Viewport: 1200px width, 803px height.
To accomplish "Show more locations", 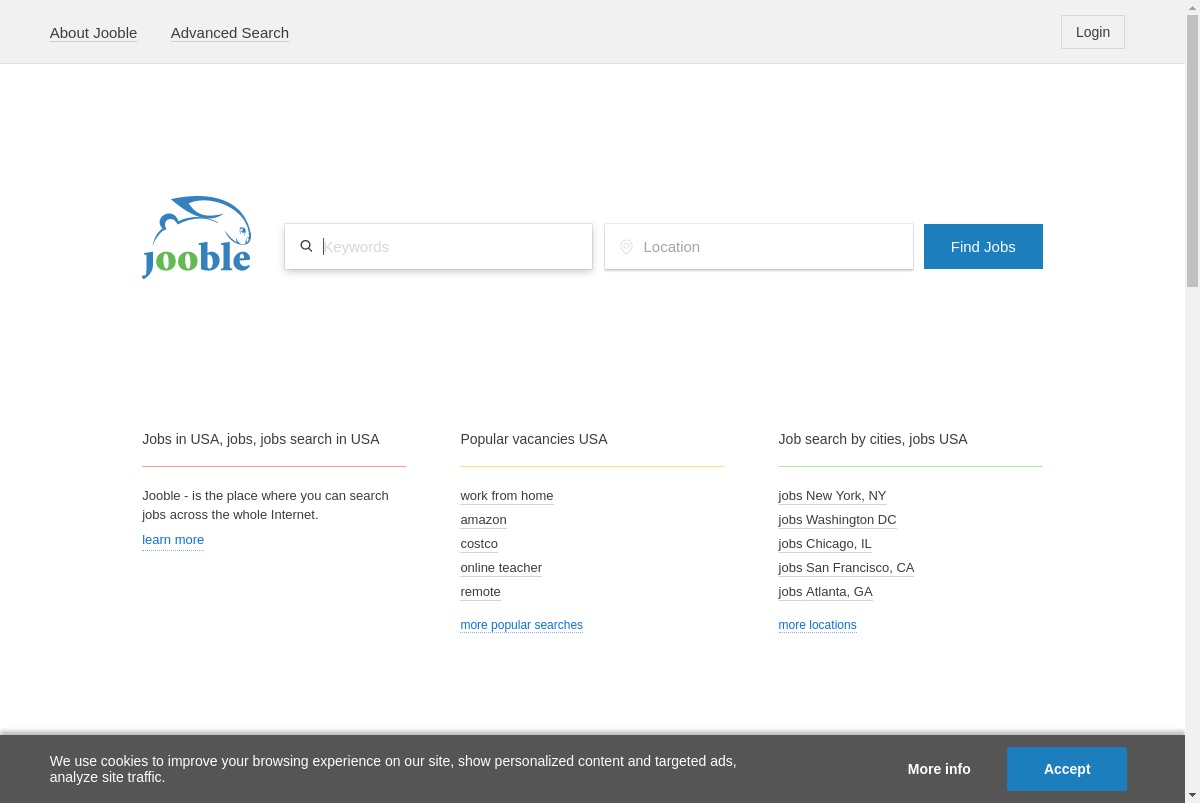I will 818,625.
